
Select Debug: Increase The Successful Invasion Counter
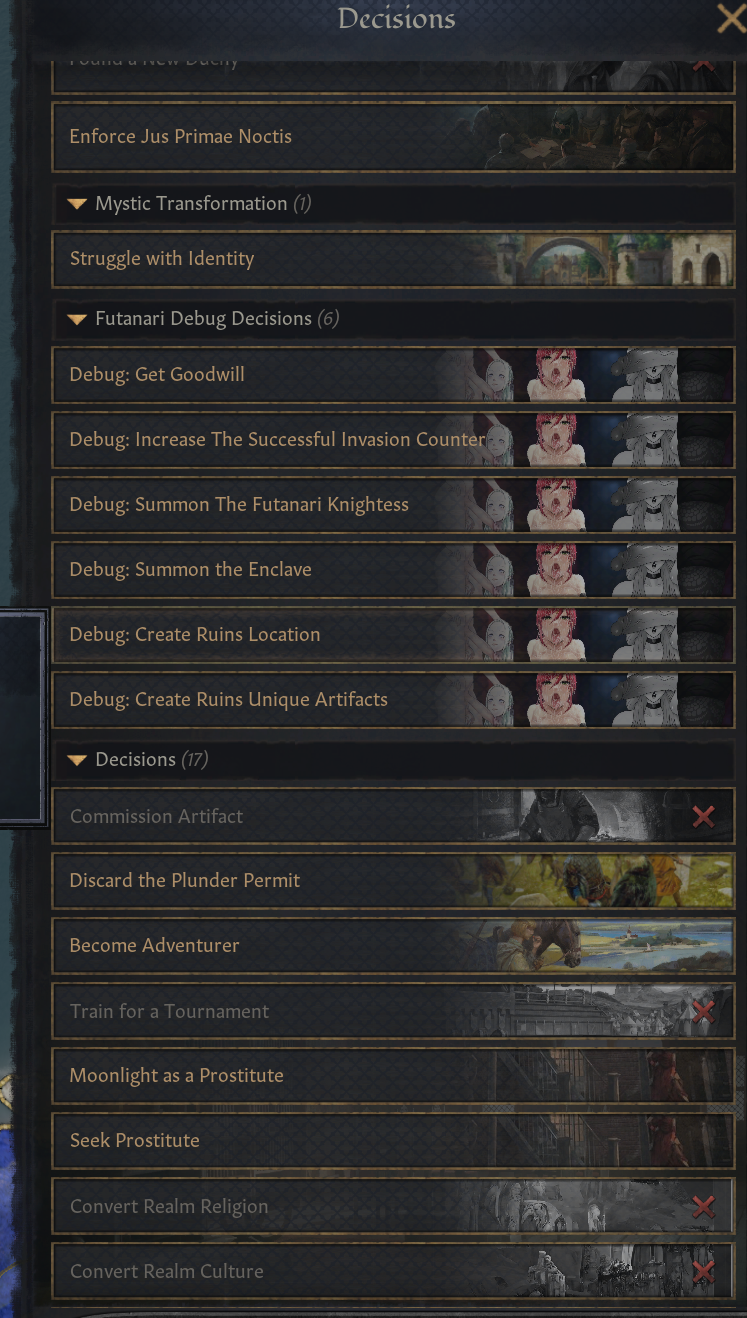pos(393,440)
